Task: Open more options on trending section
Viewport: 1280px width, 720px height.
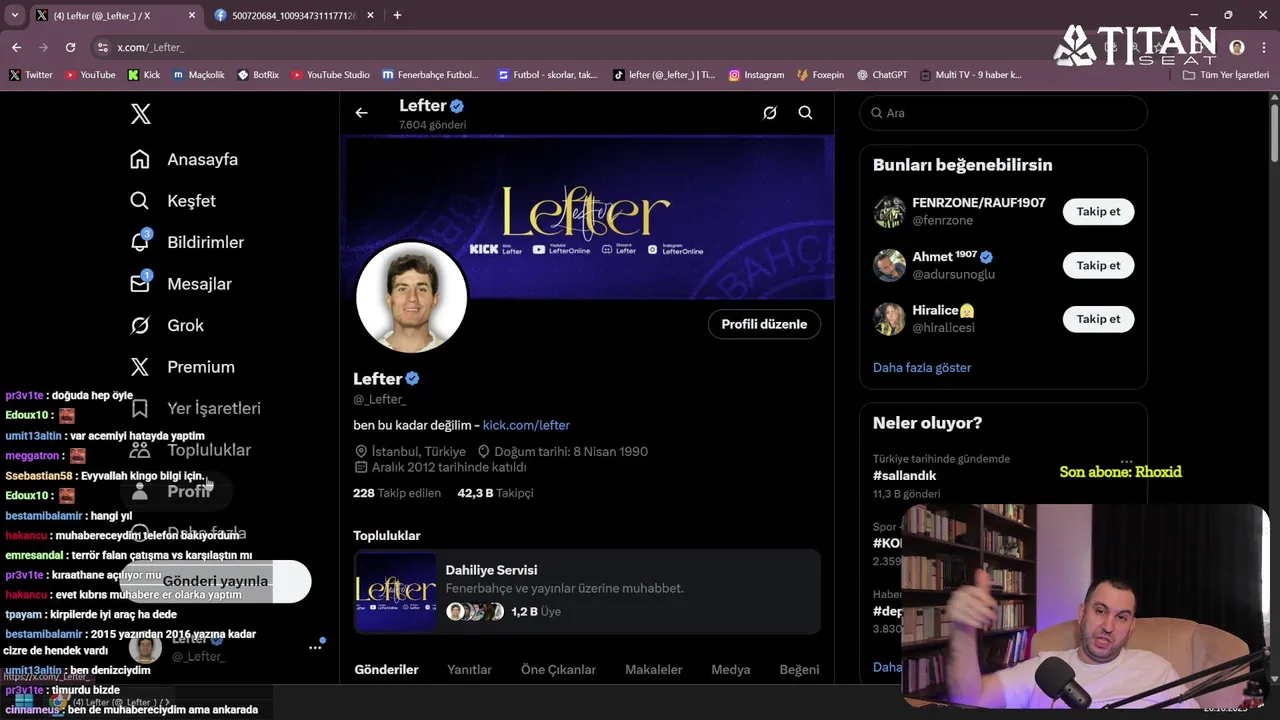Action: coord(1126,462)
